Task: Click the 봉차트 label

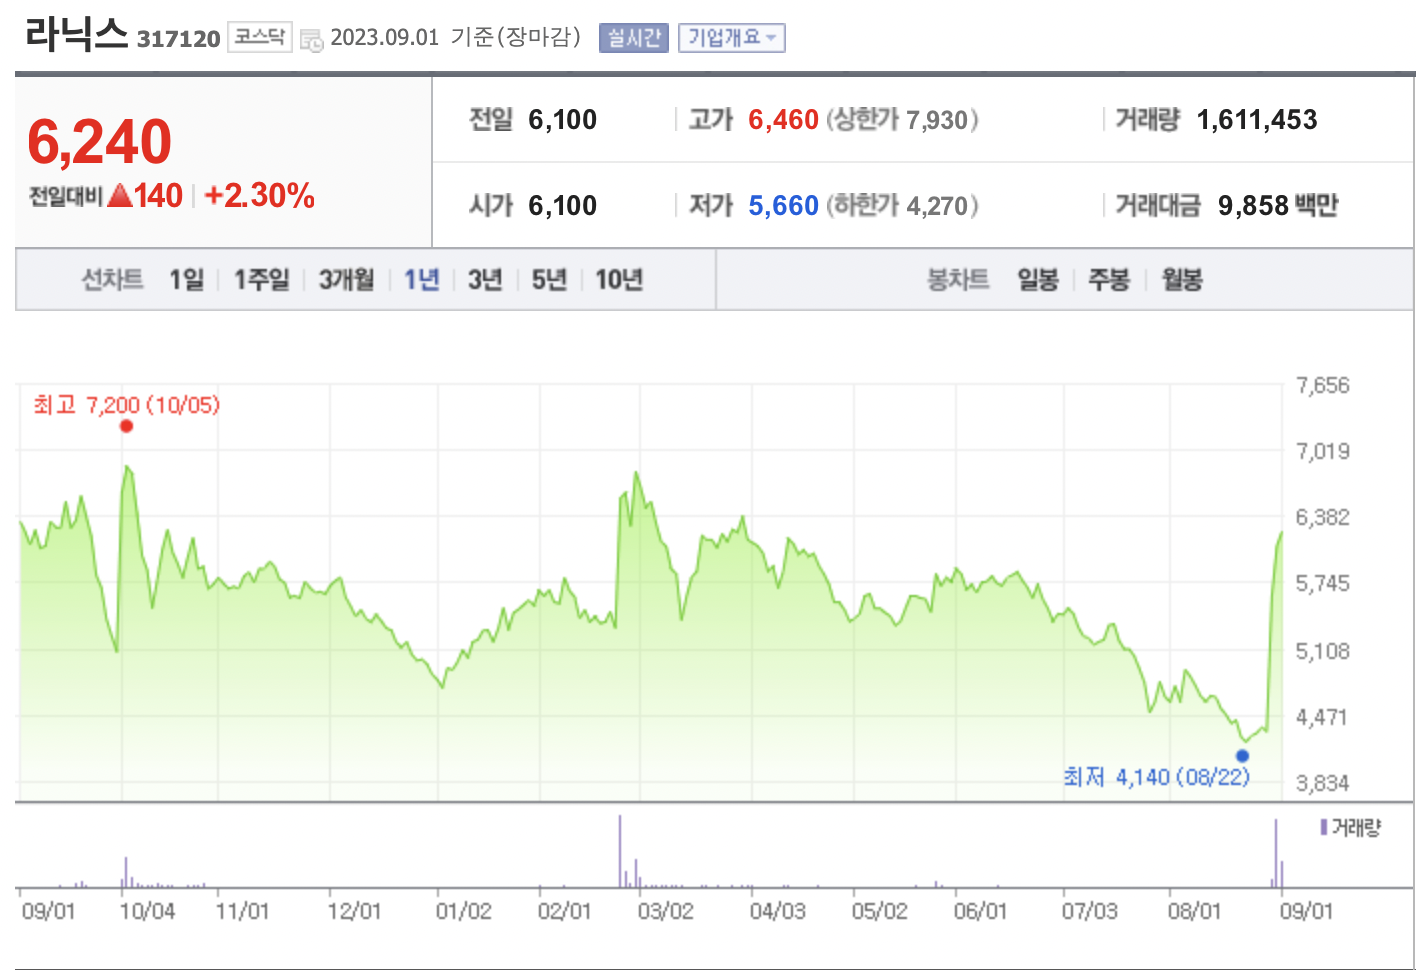Action: [x=958, y=279]
